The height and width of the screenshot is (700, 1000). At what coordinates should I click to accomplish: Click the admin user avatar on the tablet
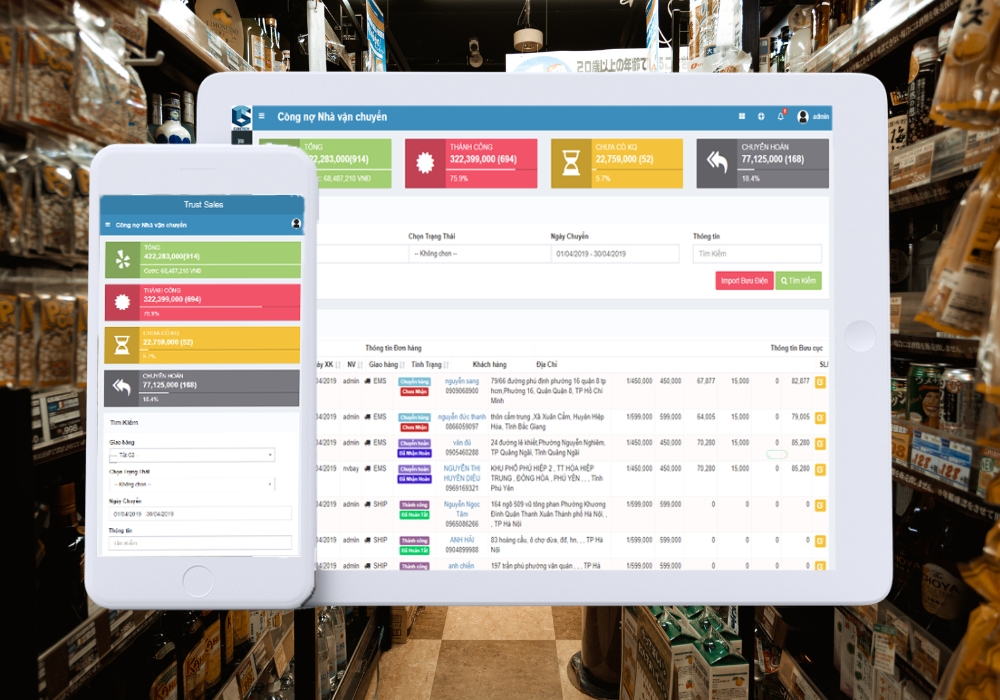pos(803,116)
